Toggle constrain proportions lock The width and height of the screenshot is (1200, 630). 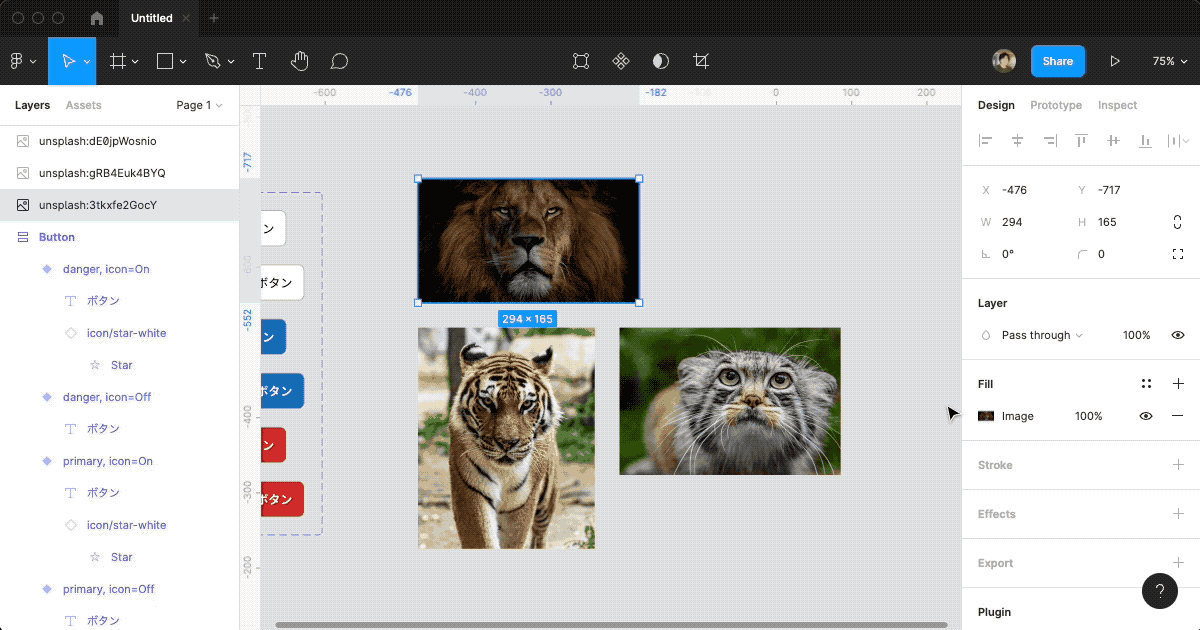pyautogui.click(x=1178, y=222)
